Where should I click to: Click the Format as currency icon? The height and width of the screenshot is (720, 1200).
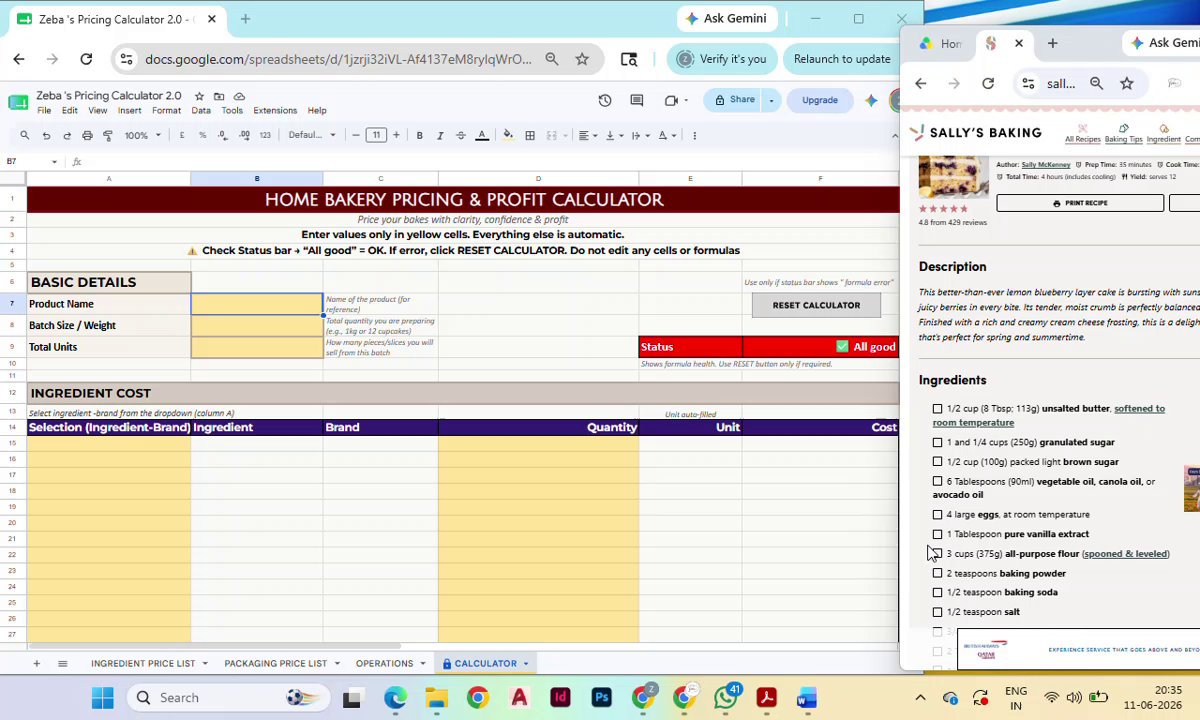pos(181,135)
